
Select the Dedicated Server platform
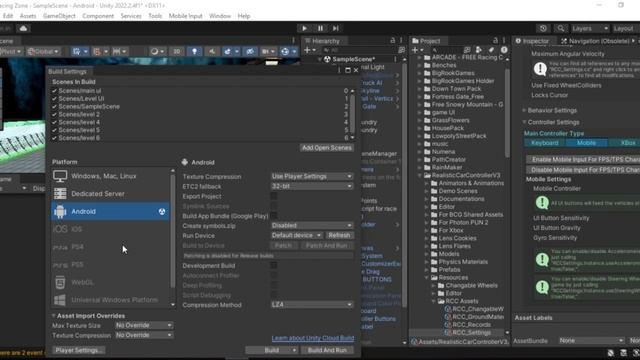pyautogui.click(x=110, y=194)
